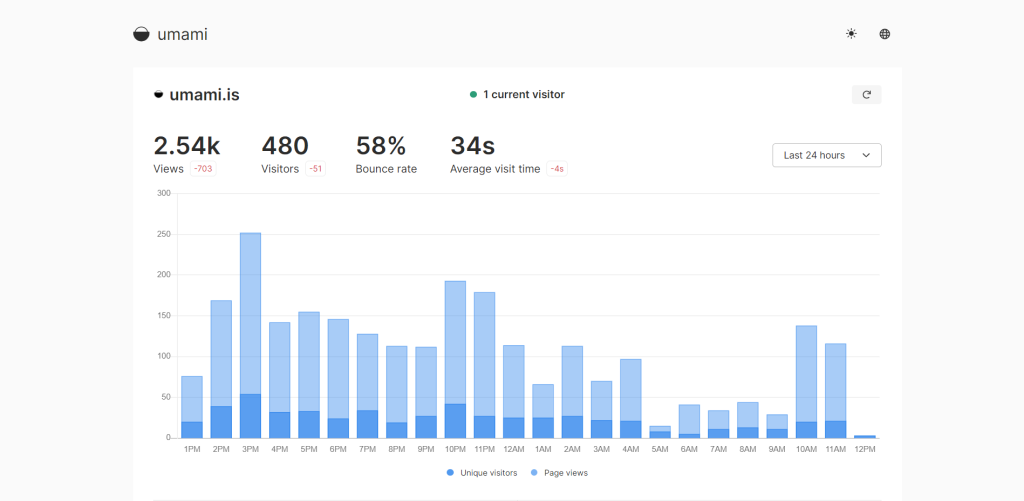Click the 58% Bounce rate value
Screen dimensions: 1024x501
coord(381,146)
